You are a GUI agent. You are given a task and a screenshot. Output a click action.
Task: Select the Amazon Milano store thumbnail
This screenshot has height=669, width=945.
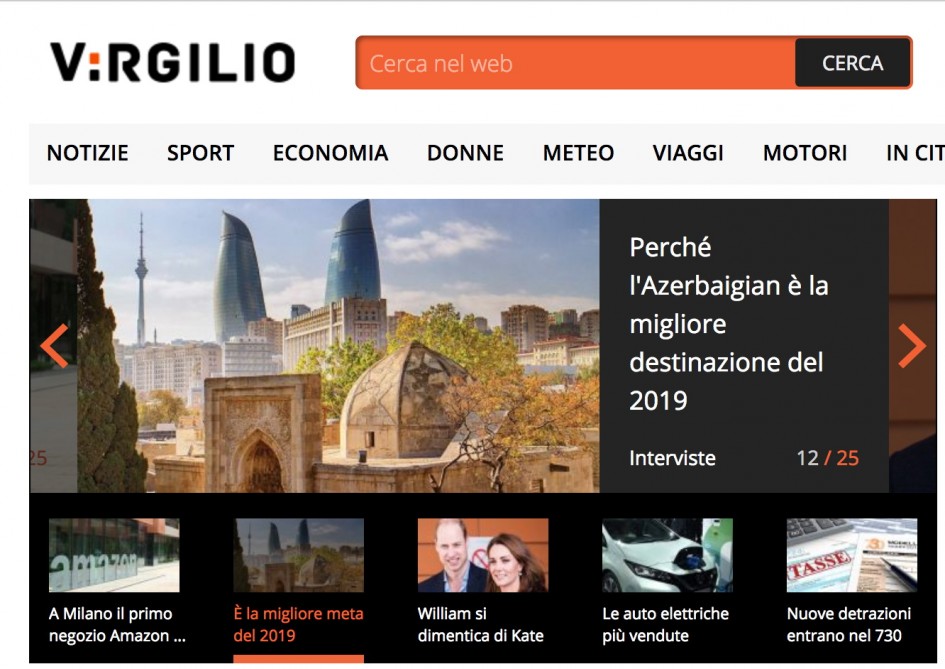(x=114, y=555)
